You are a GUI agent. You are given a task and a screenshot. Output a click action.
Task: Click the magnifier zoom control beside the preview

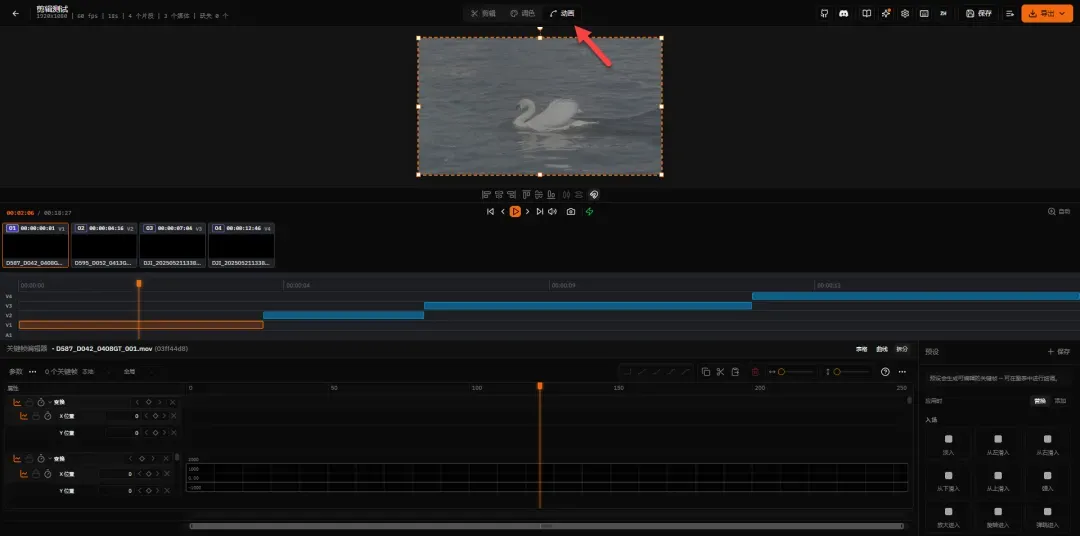[1051, 212]
